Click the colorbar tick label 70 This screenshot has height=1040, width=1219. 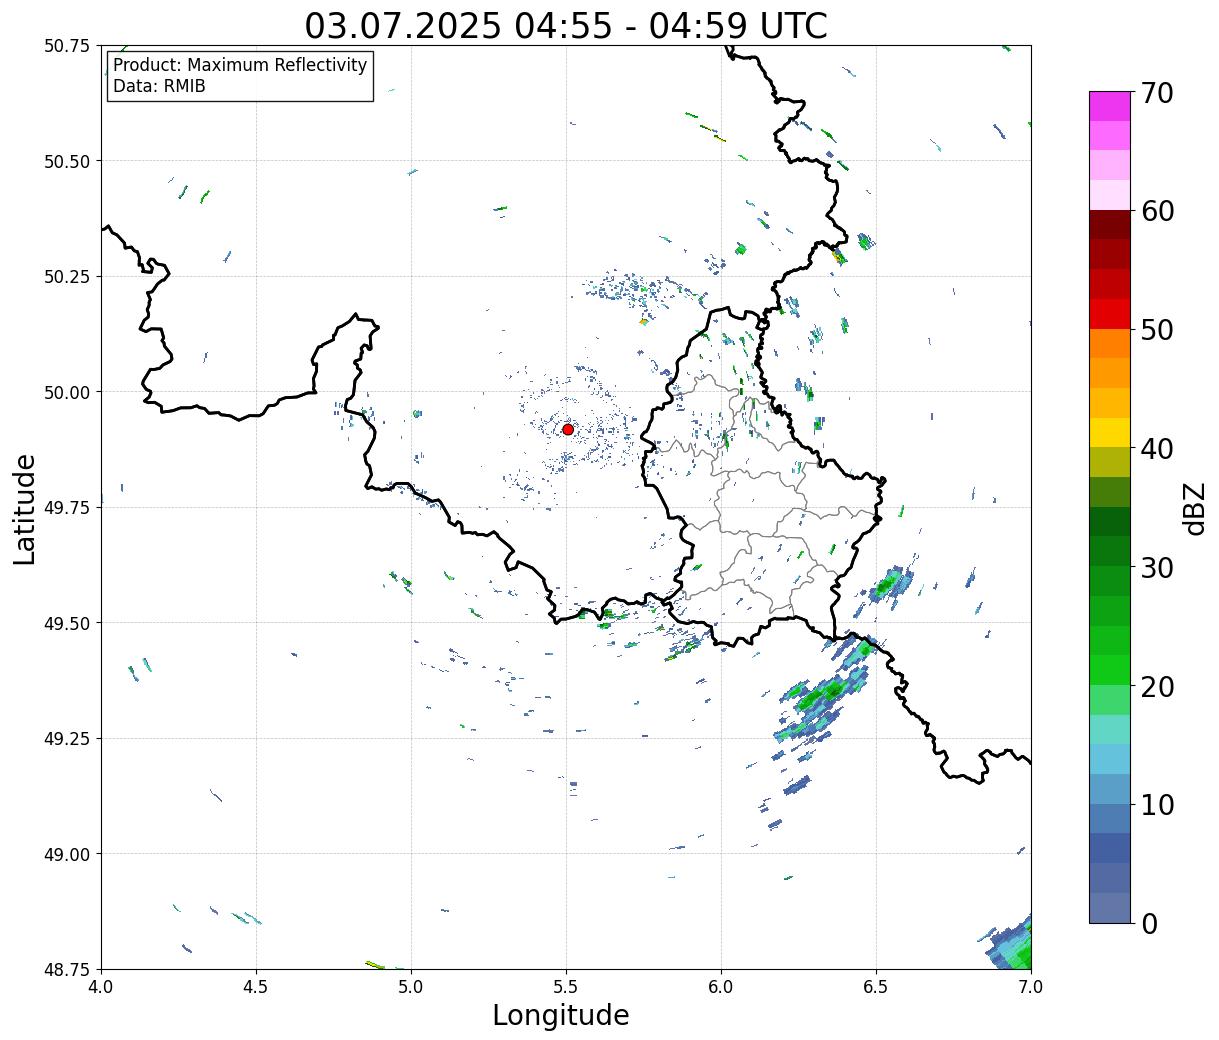(x=1157, y=93)
